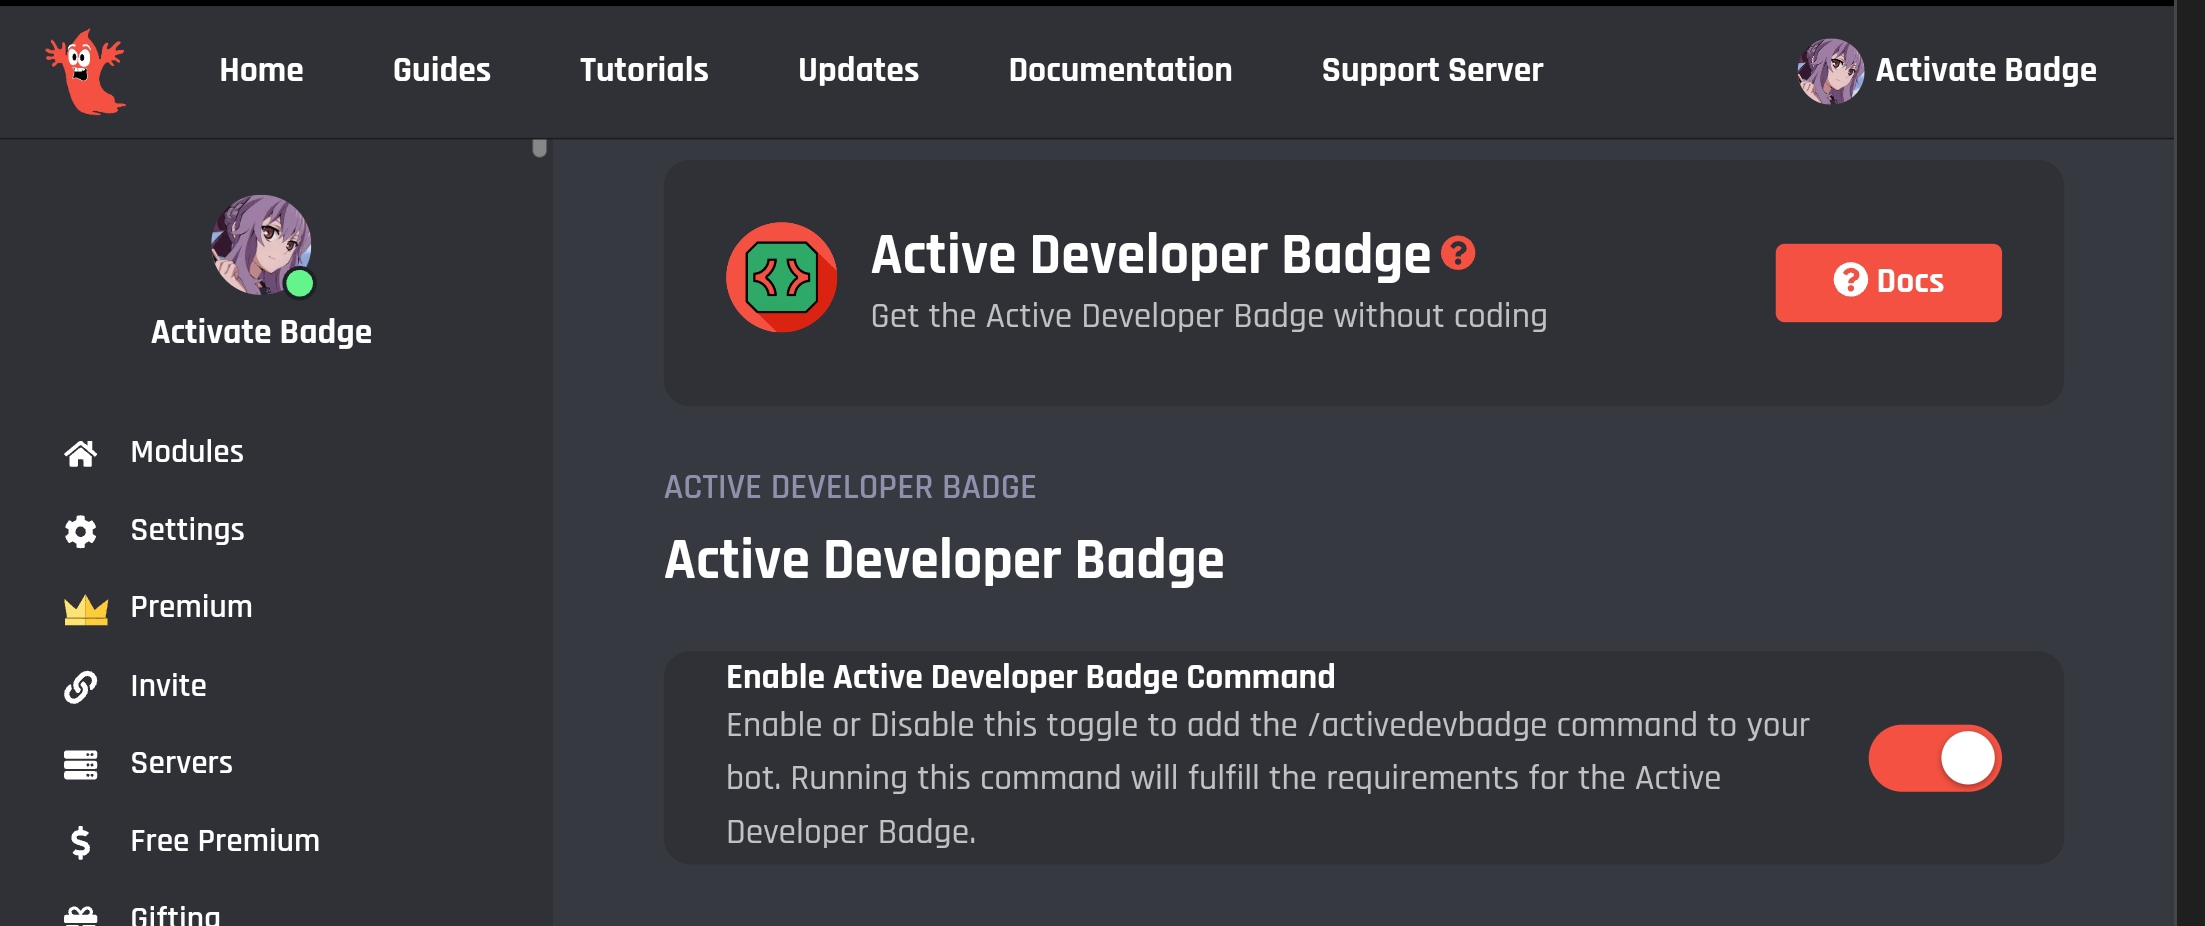Open the Guides menu item
The height and width of the screenshot is (926, 2205).
pos(442,70)
